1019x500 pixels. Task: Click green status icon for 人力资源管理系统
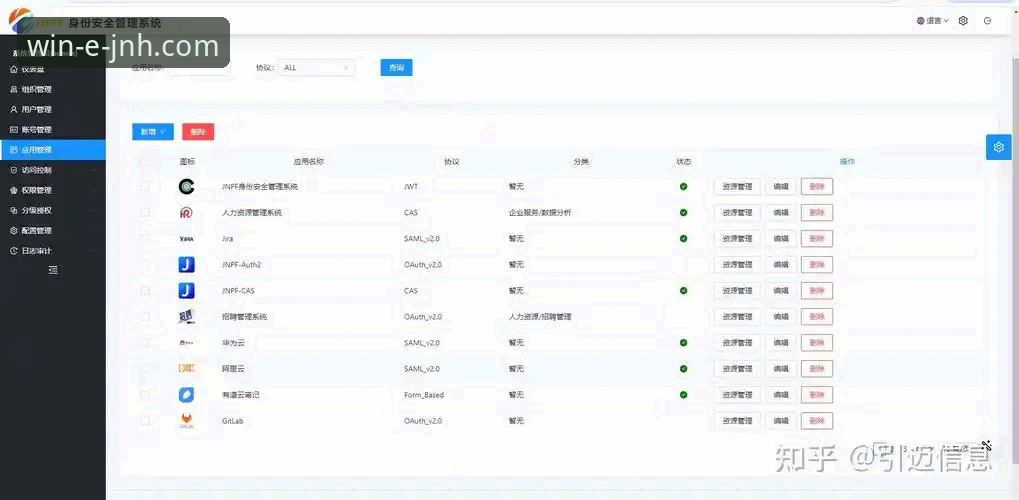click(683, 213)
